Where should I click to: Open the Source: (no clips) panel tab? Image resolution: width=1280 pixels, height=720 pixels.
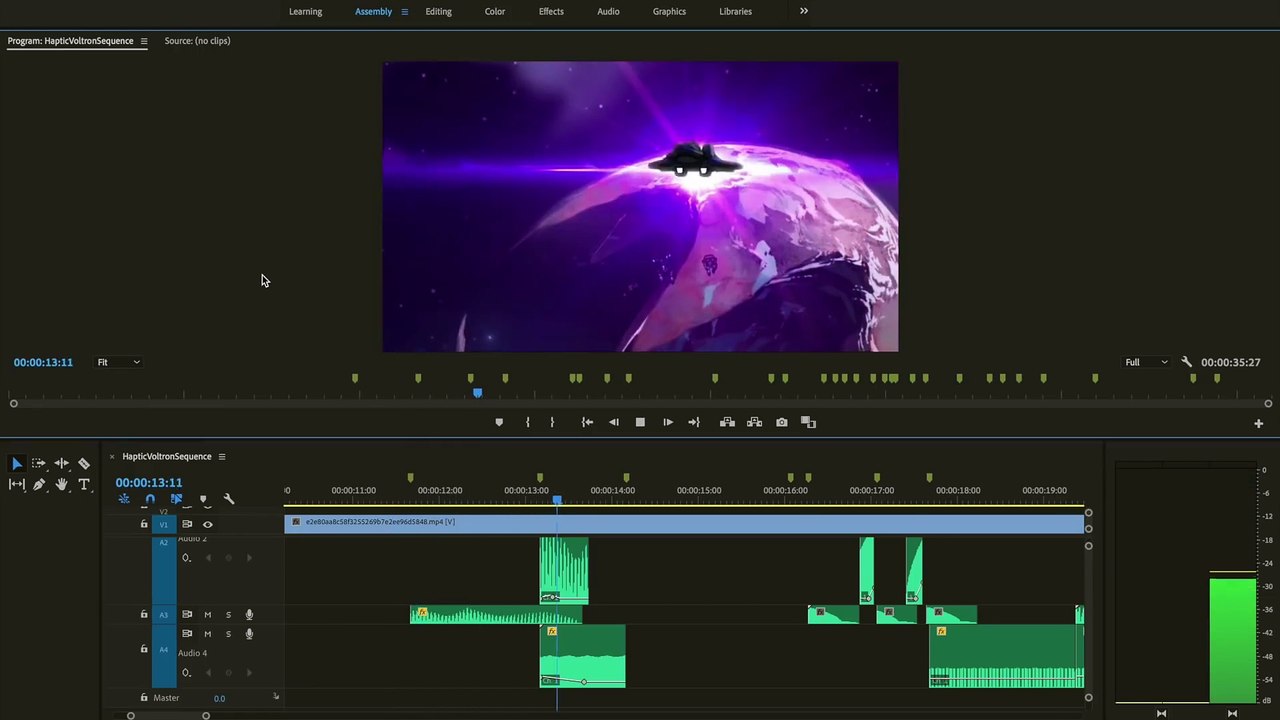click(197, 41)
